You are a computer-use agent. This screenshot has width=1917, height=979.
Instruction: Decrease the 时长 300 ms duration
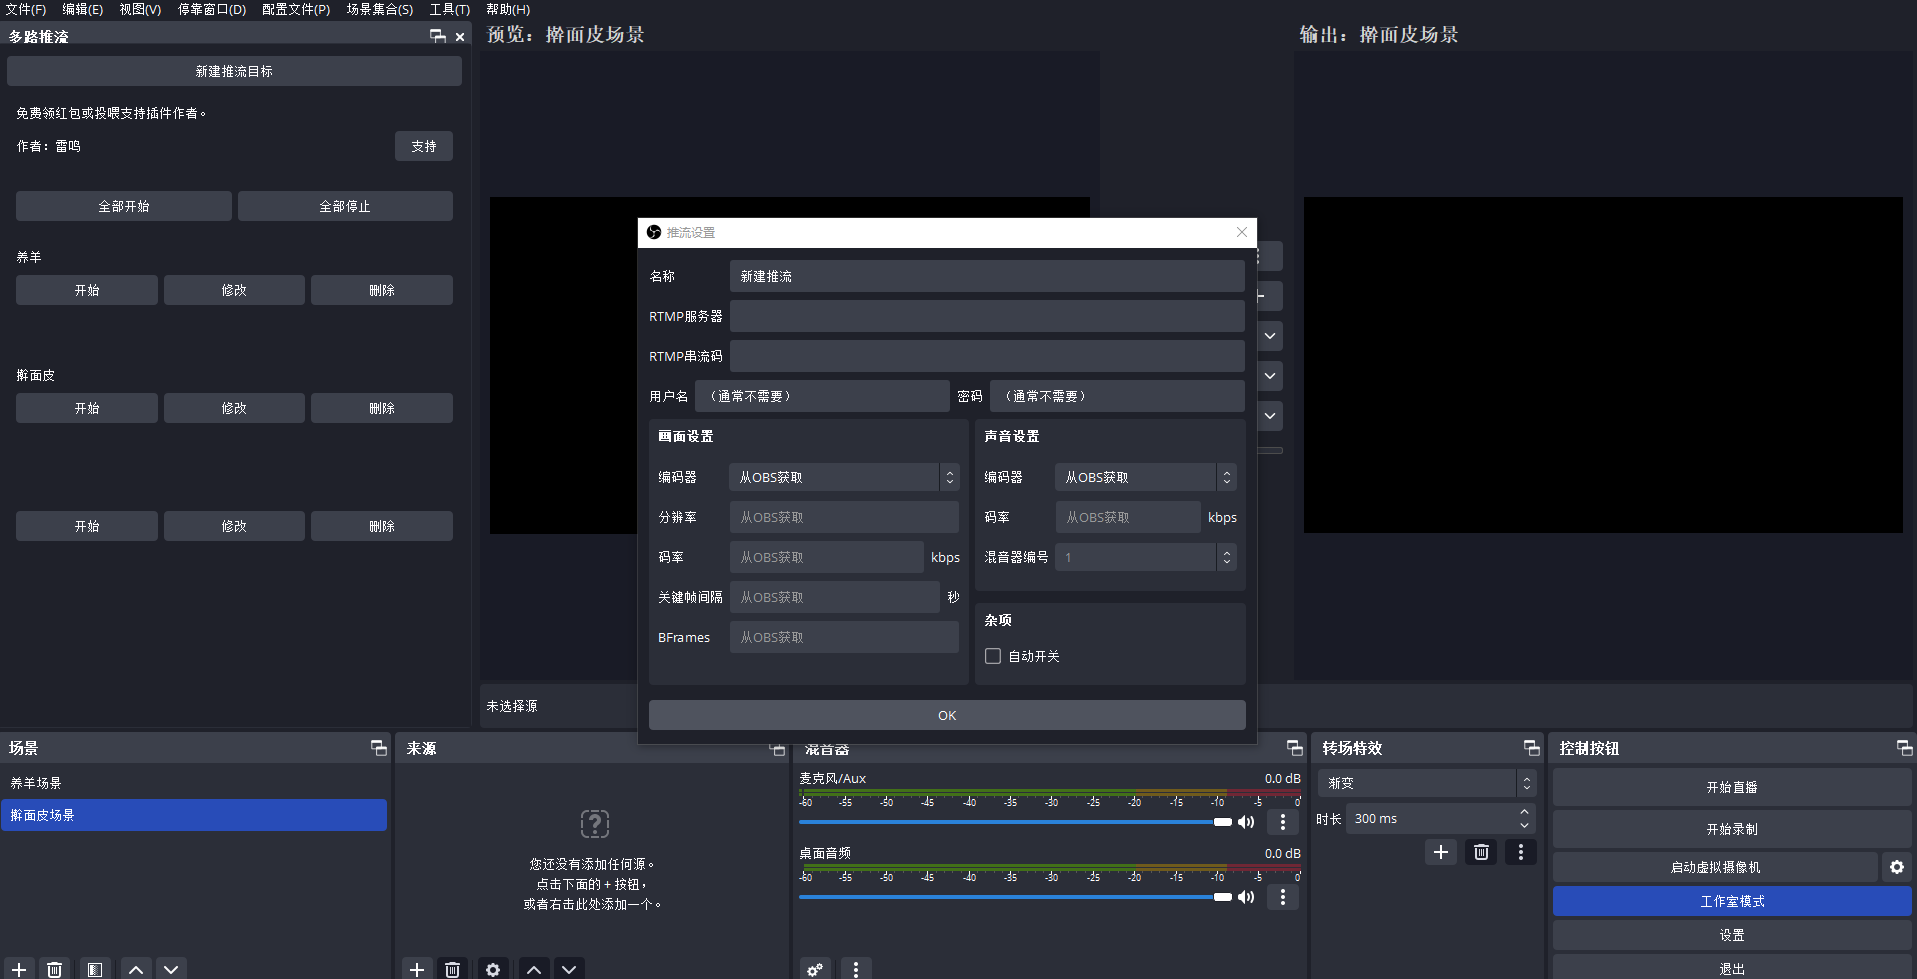tap(1524, 826)
